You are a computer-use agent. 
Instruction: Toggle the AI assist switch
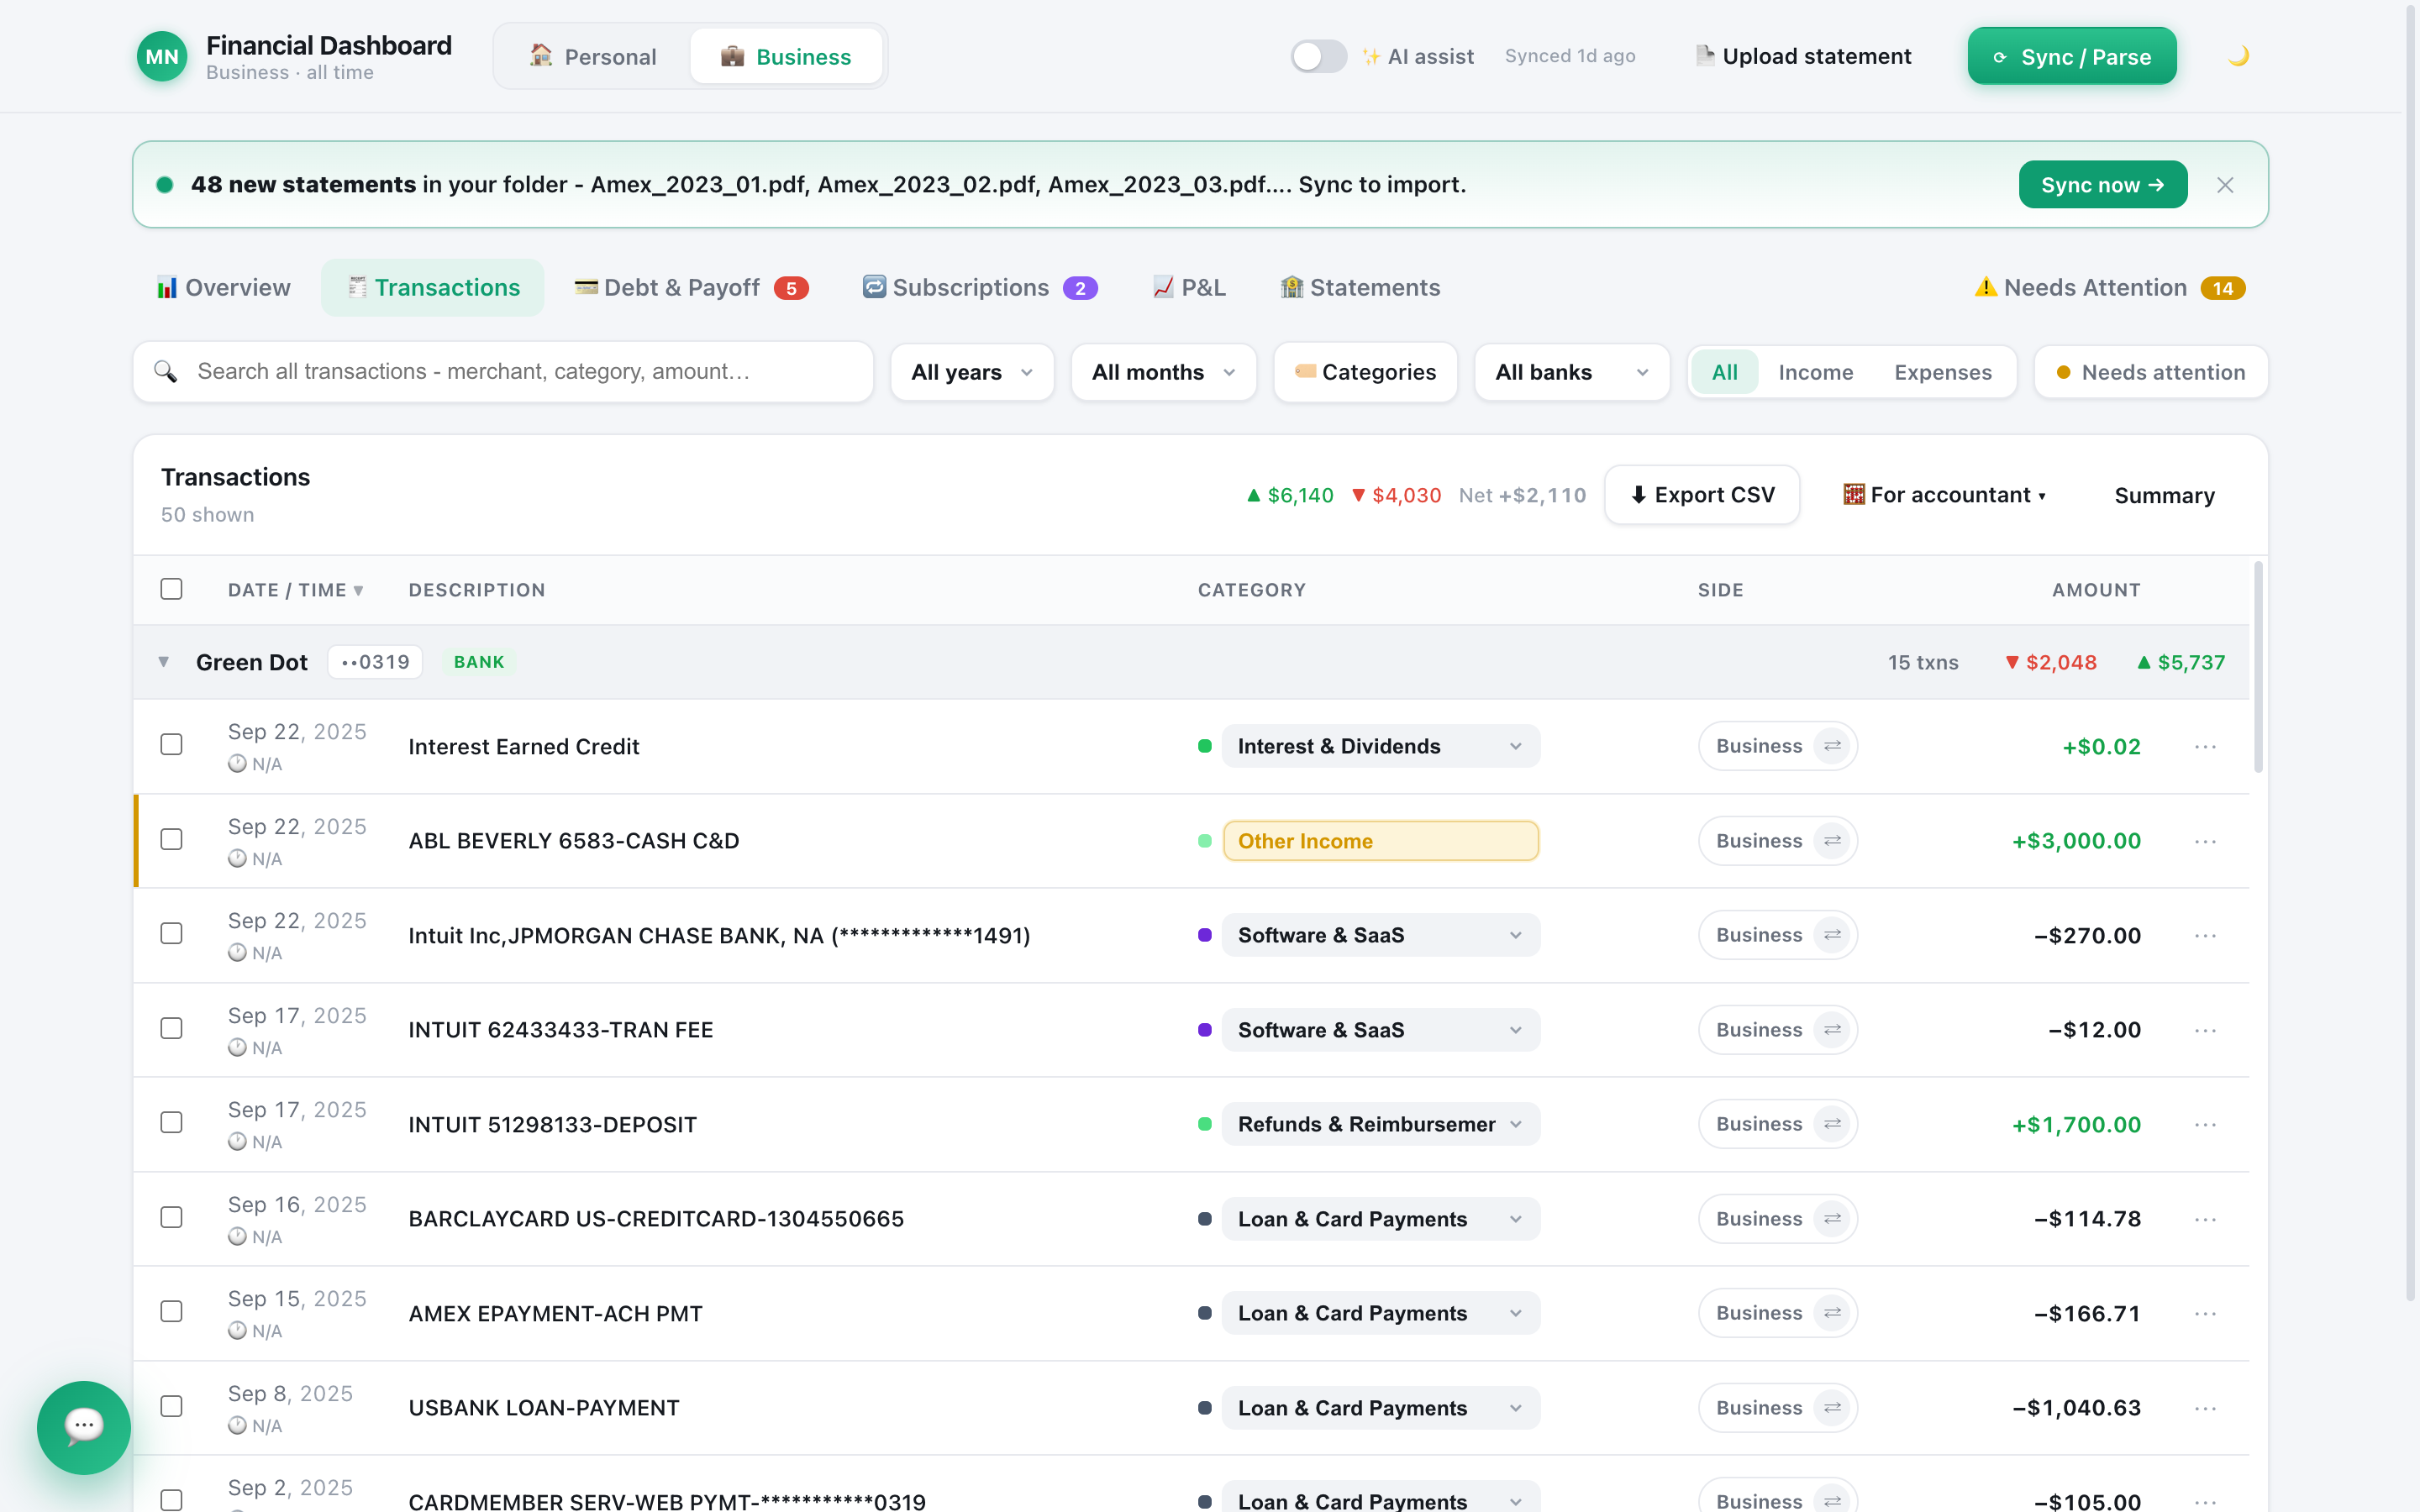pyautogui.click(x=1318, y=56)
